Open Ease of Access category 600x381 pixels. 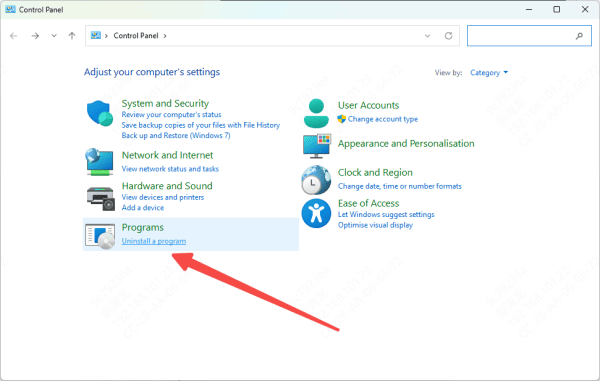point(368,203)
